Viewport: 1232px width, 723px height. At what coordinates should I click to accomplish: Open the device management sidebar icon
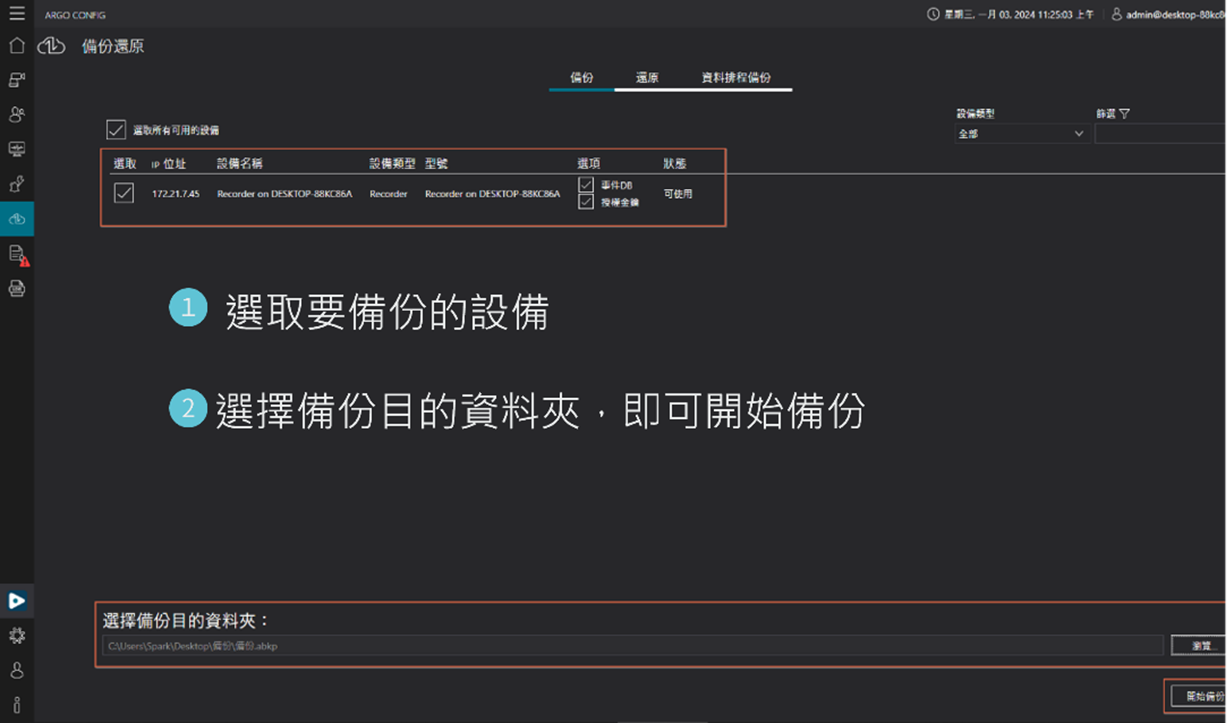[16, 80]
